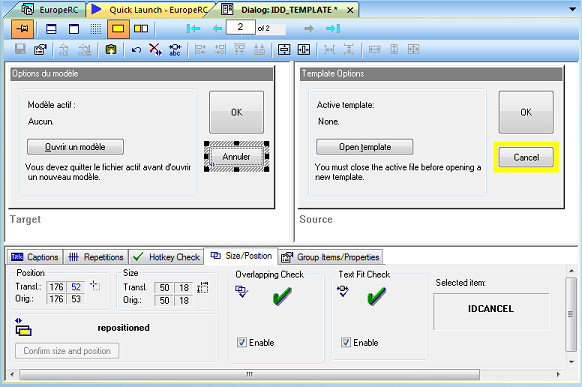Click the pin icon in top toolbar
The height and width of the screenshot is (387, 582).
(23, 29)
